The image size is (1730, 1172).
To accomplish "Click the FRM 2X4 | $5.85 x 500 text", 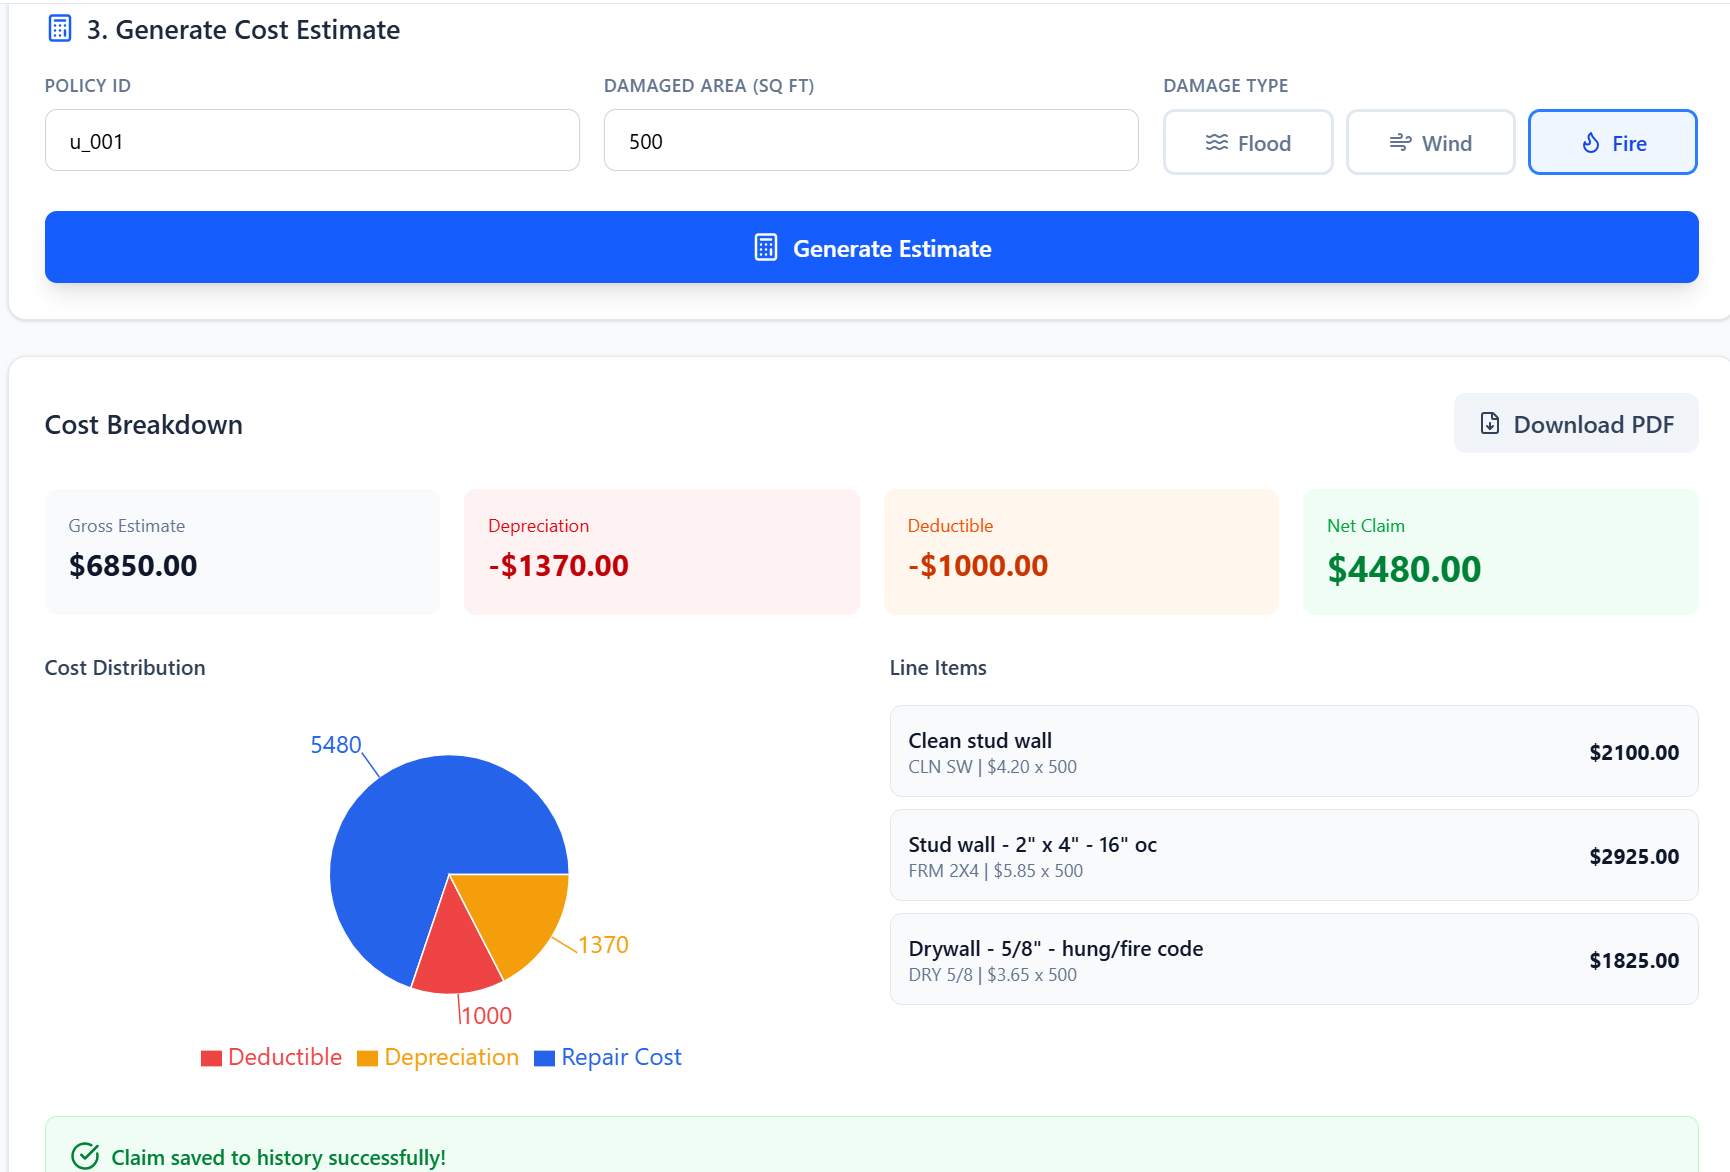I will [995, 871].
